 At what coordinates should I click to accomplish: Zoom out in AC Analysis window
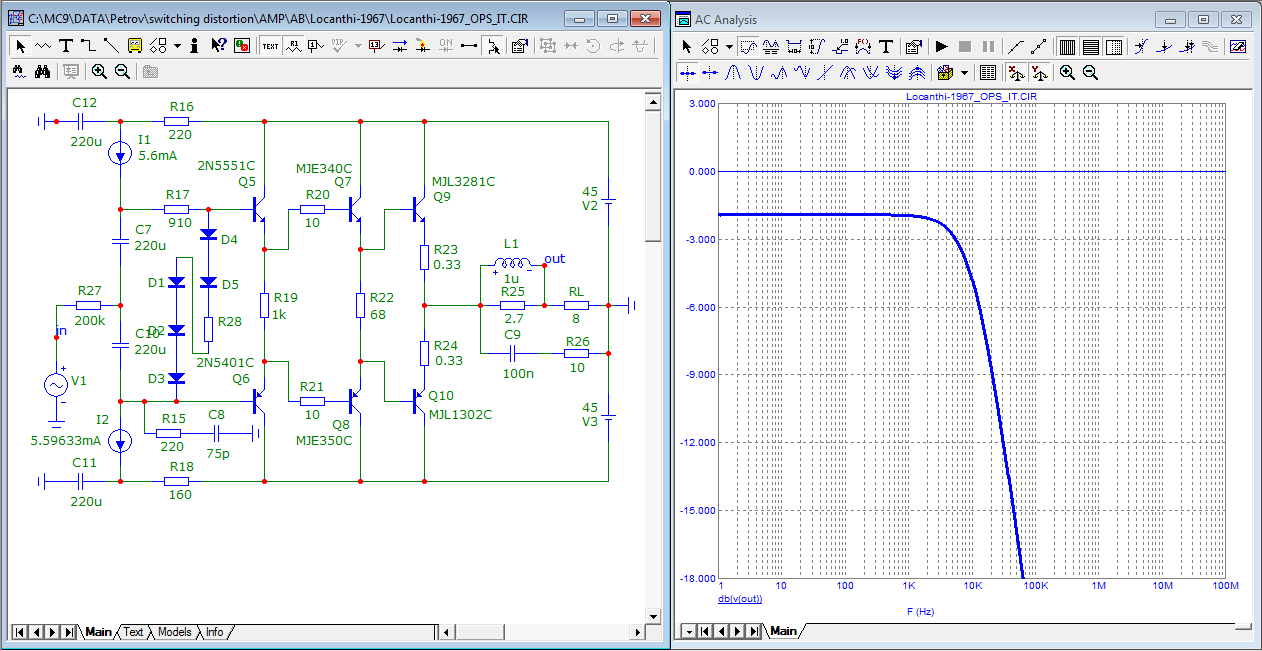pyautogui.click(x=1090, y=72)
